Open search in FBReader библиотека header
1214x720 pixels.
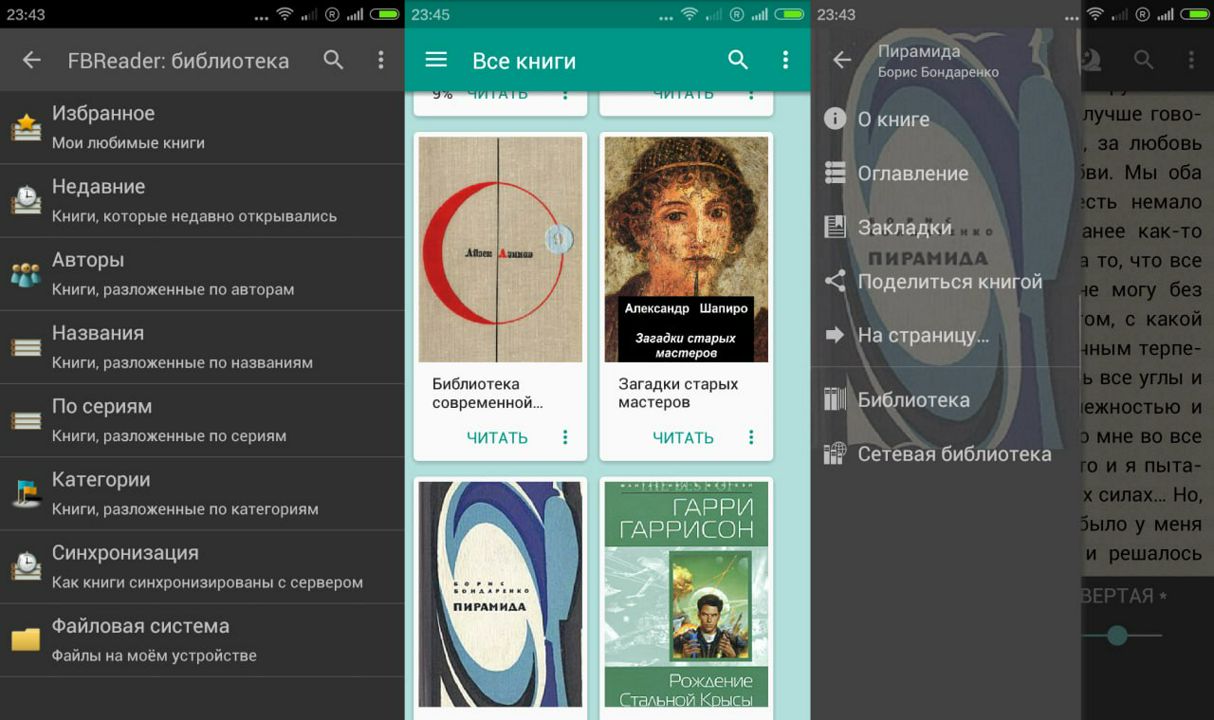(x=333, y=60)
